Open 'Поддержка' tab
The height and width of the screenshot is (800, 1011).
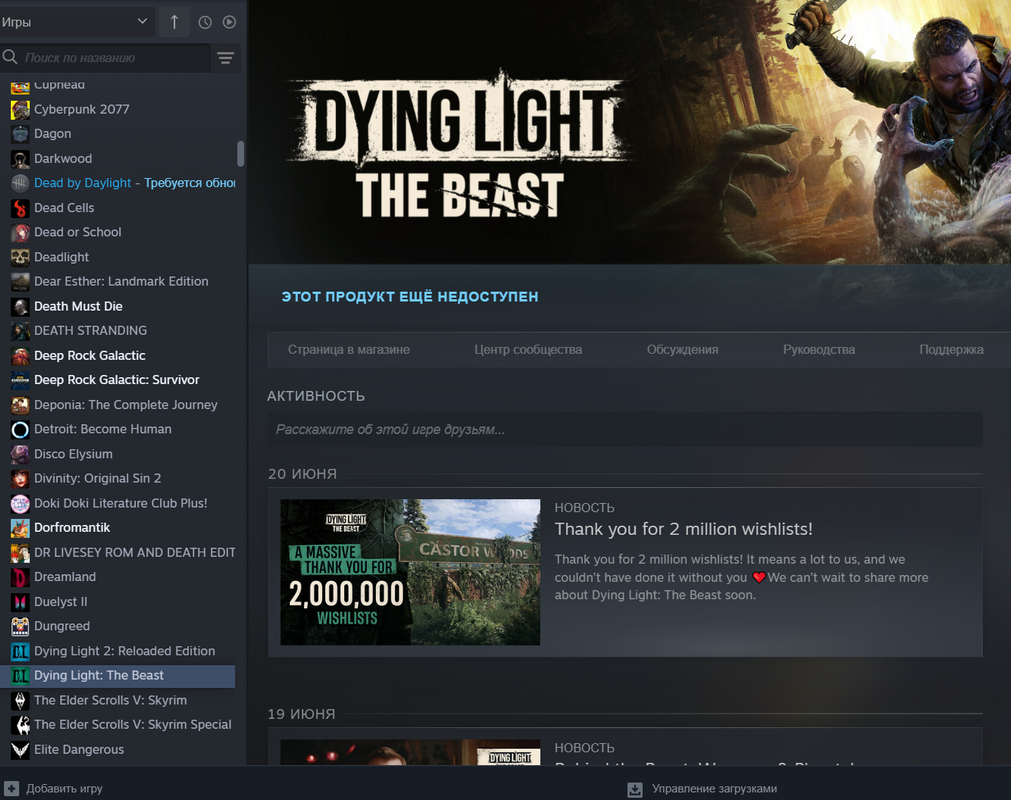[951, 349]
